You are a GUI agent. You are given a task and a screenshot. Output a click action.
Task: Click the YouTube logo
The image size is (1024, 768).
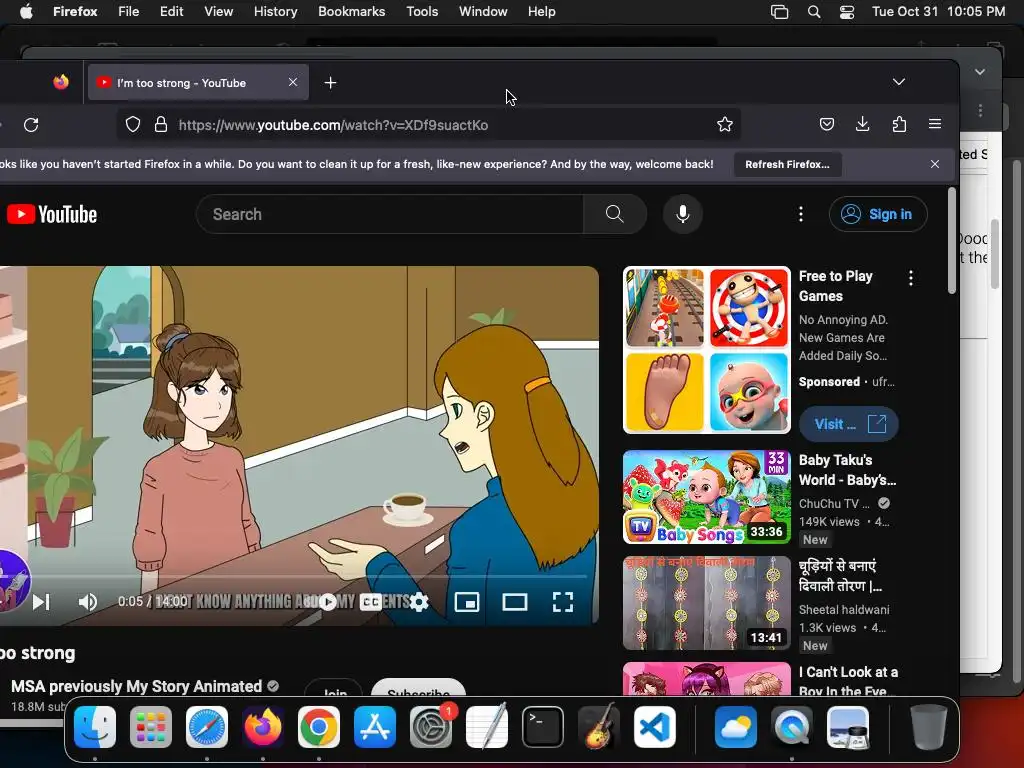[x=52, y=214]
